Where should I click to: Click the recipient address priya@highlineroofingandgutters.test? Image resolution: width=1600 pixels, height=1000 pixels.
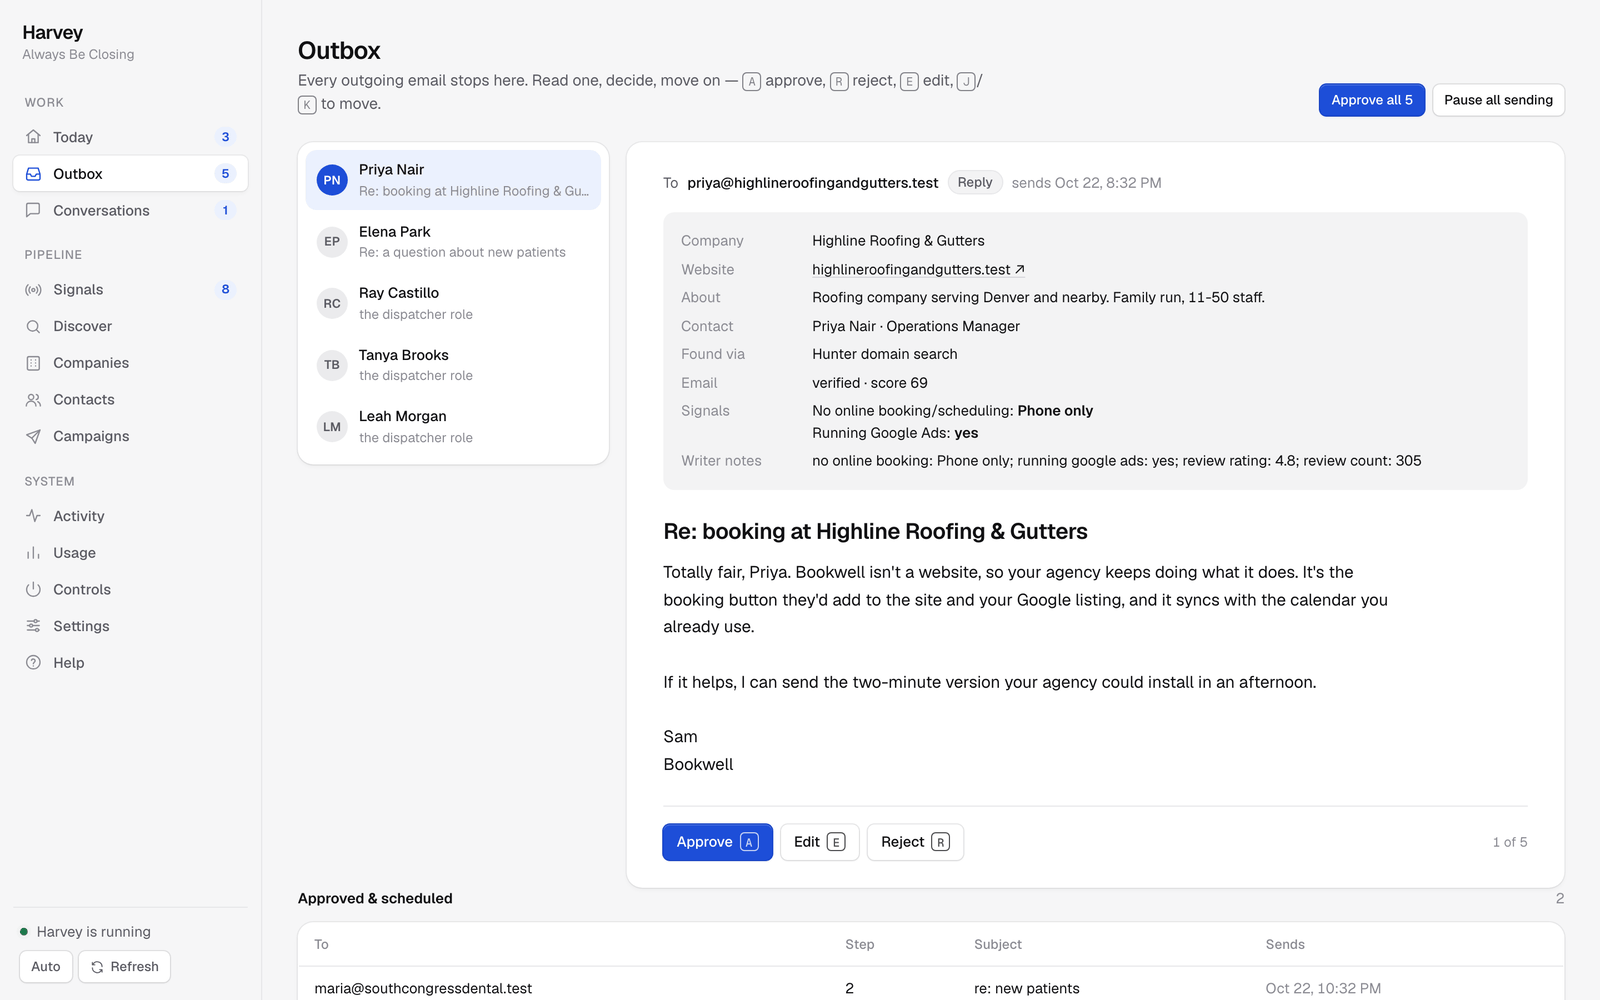[812, 183]
